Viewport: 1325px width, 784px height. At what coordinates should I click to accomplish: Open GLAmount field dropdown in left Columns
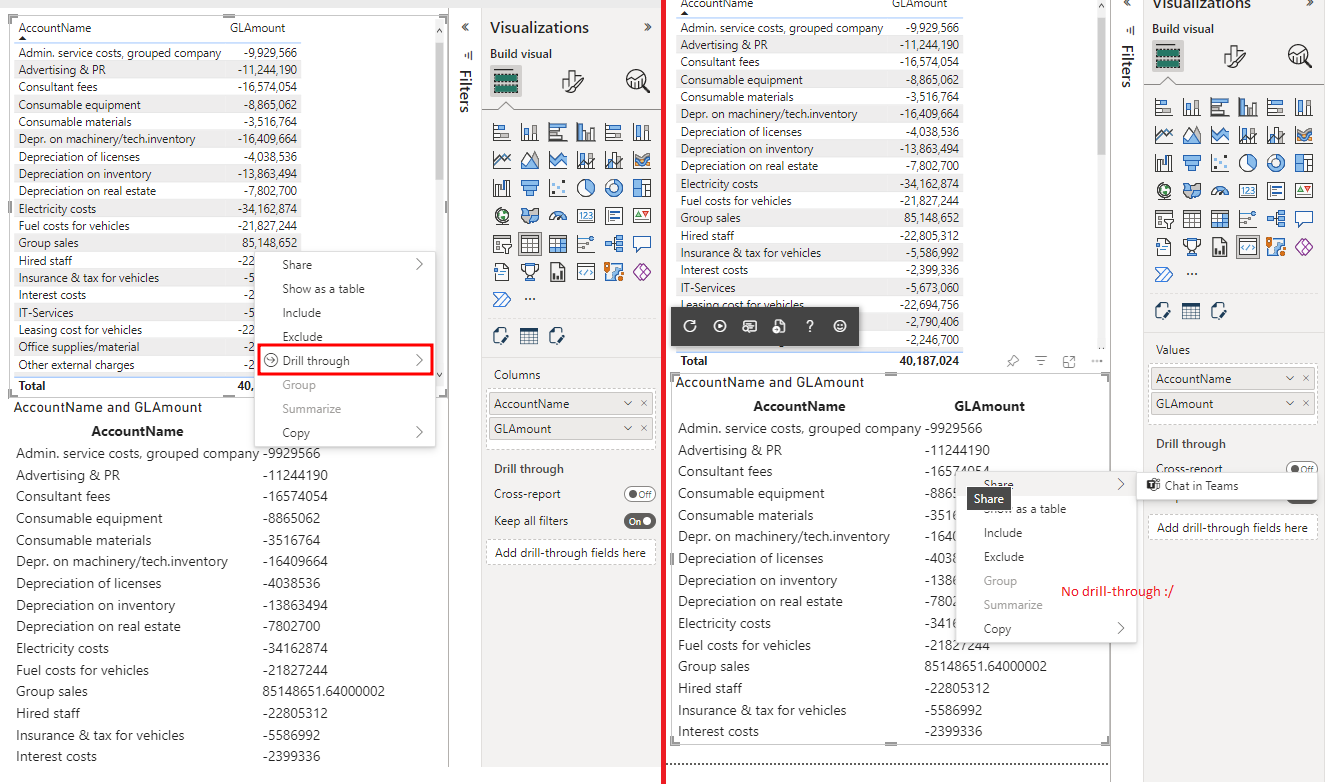628,429
